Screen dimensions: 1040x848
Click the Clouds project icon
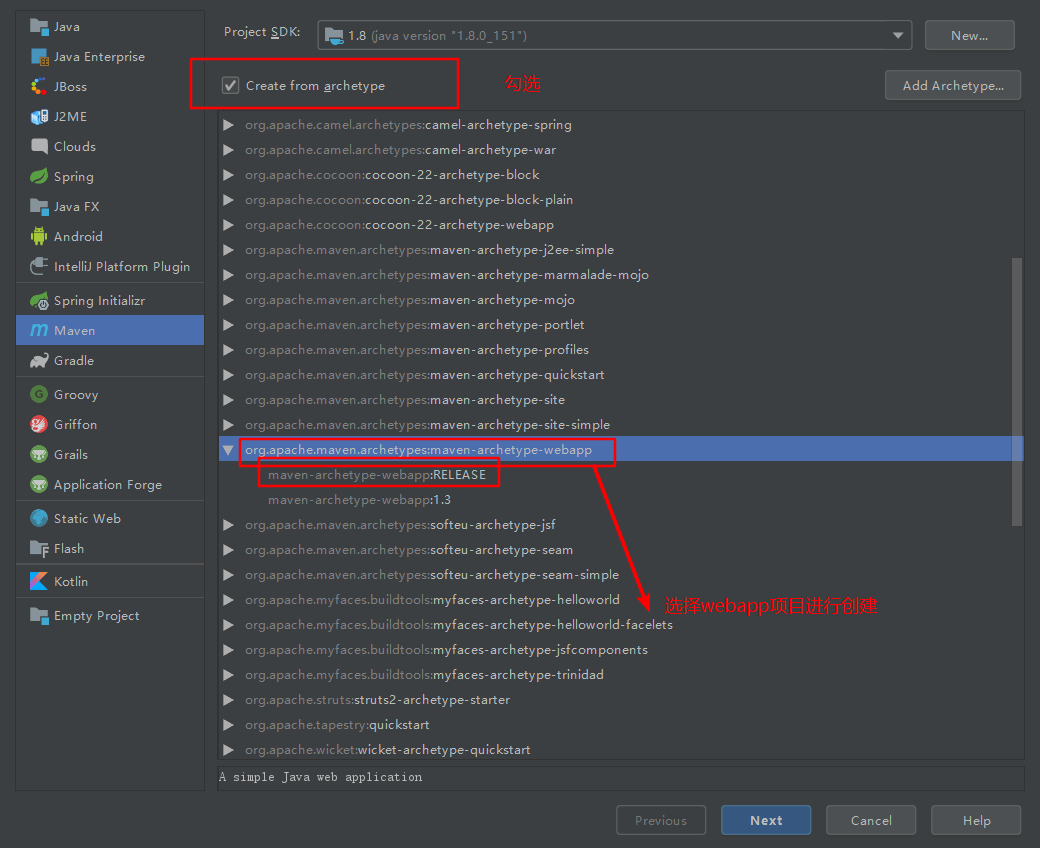[x=39, y=147]
